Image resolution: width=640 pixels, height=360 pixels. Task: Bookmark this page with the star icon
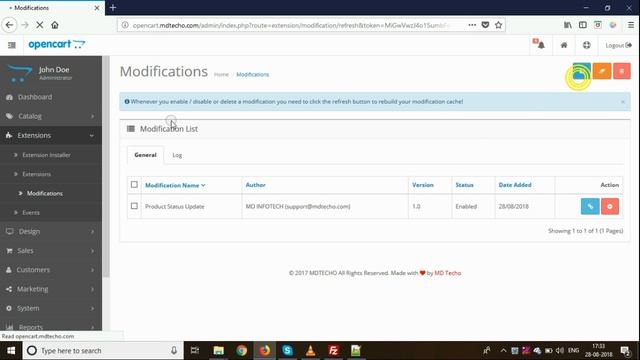click(498, 25)
